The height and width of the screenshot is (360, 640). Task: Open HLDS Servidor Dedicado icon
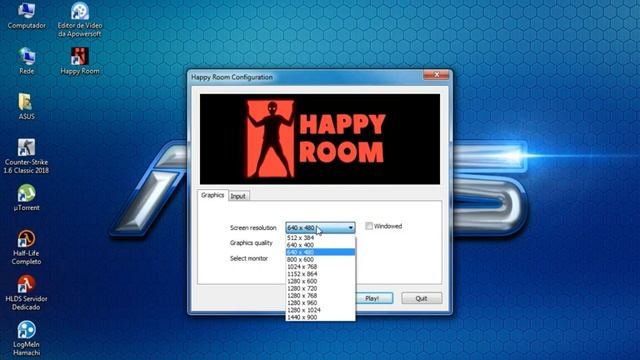click(26, 293)
